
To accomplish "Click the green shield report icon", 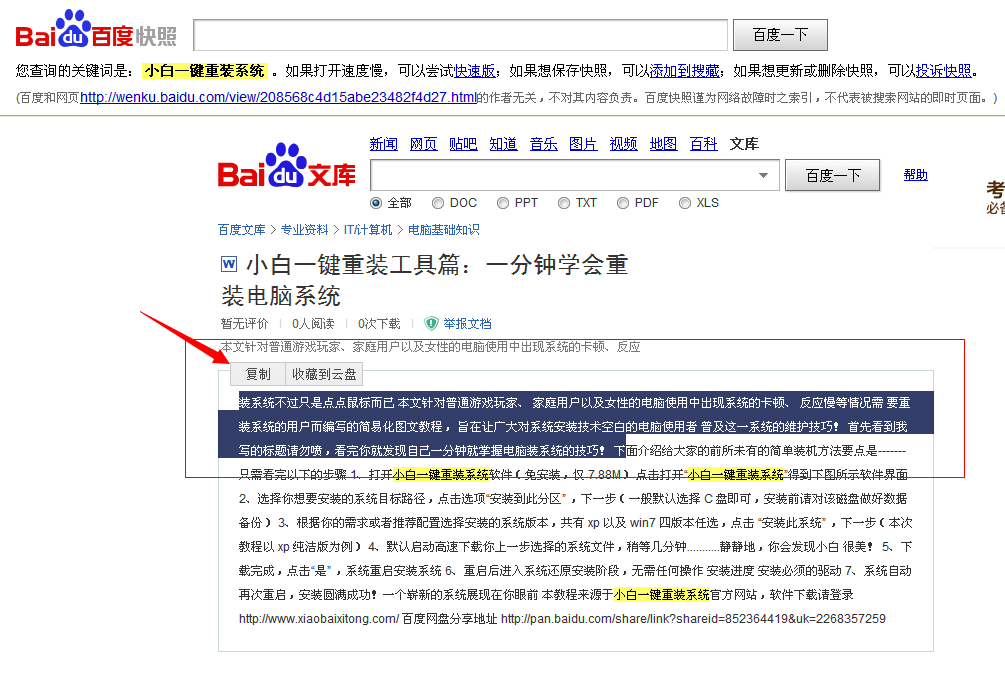I will click(431, 323).
